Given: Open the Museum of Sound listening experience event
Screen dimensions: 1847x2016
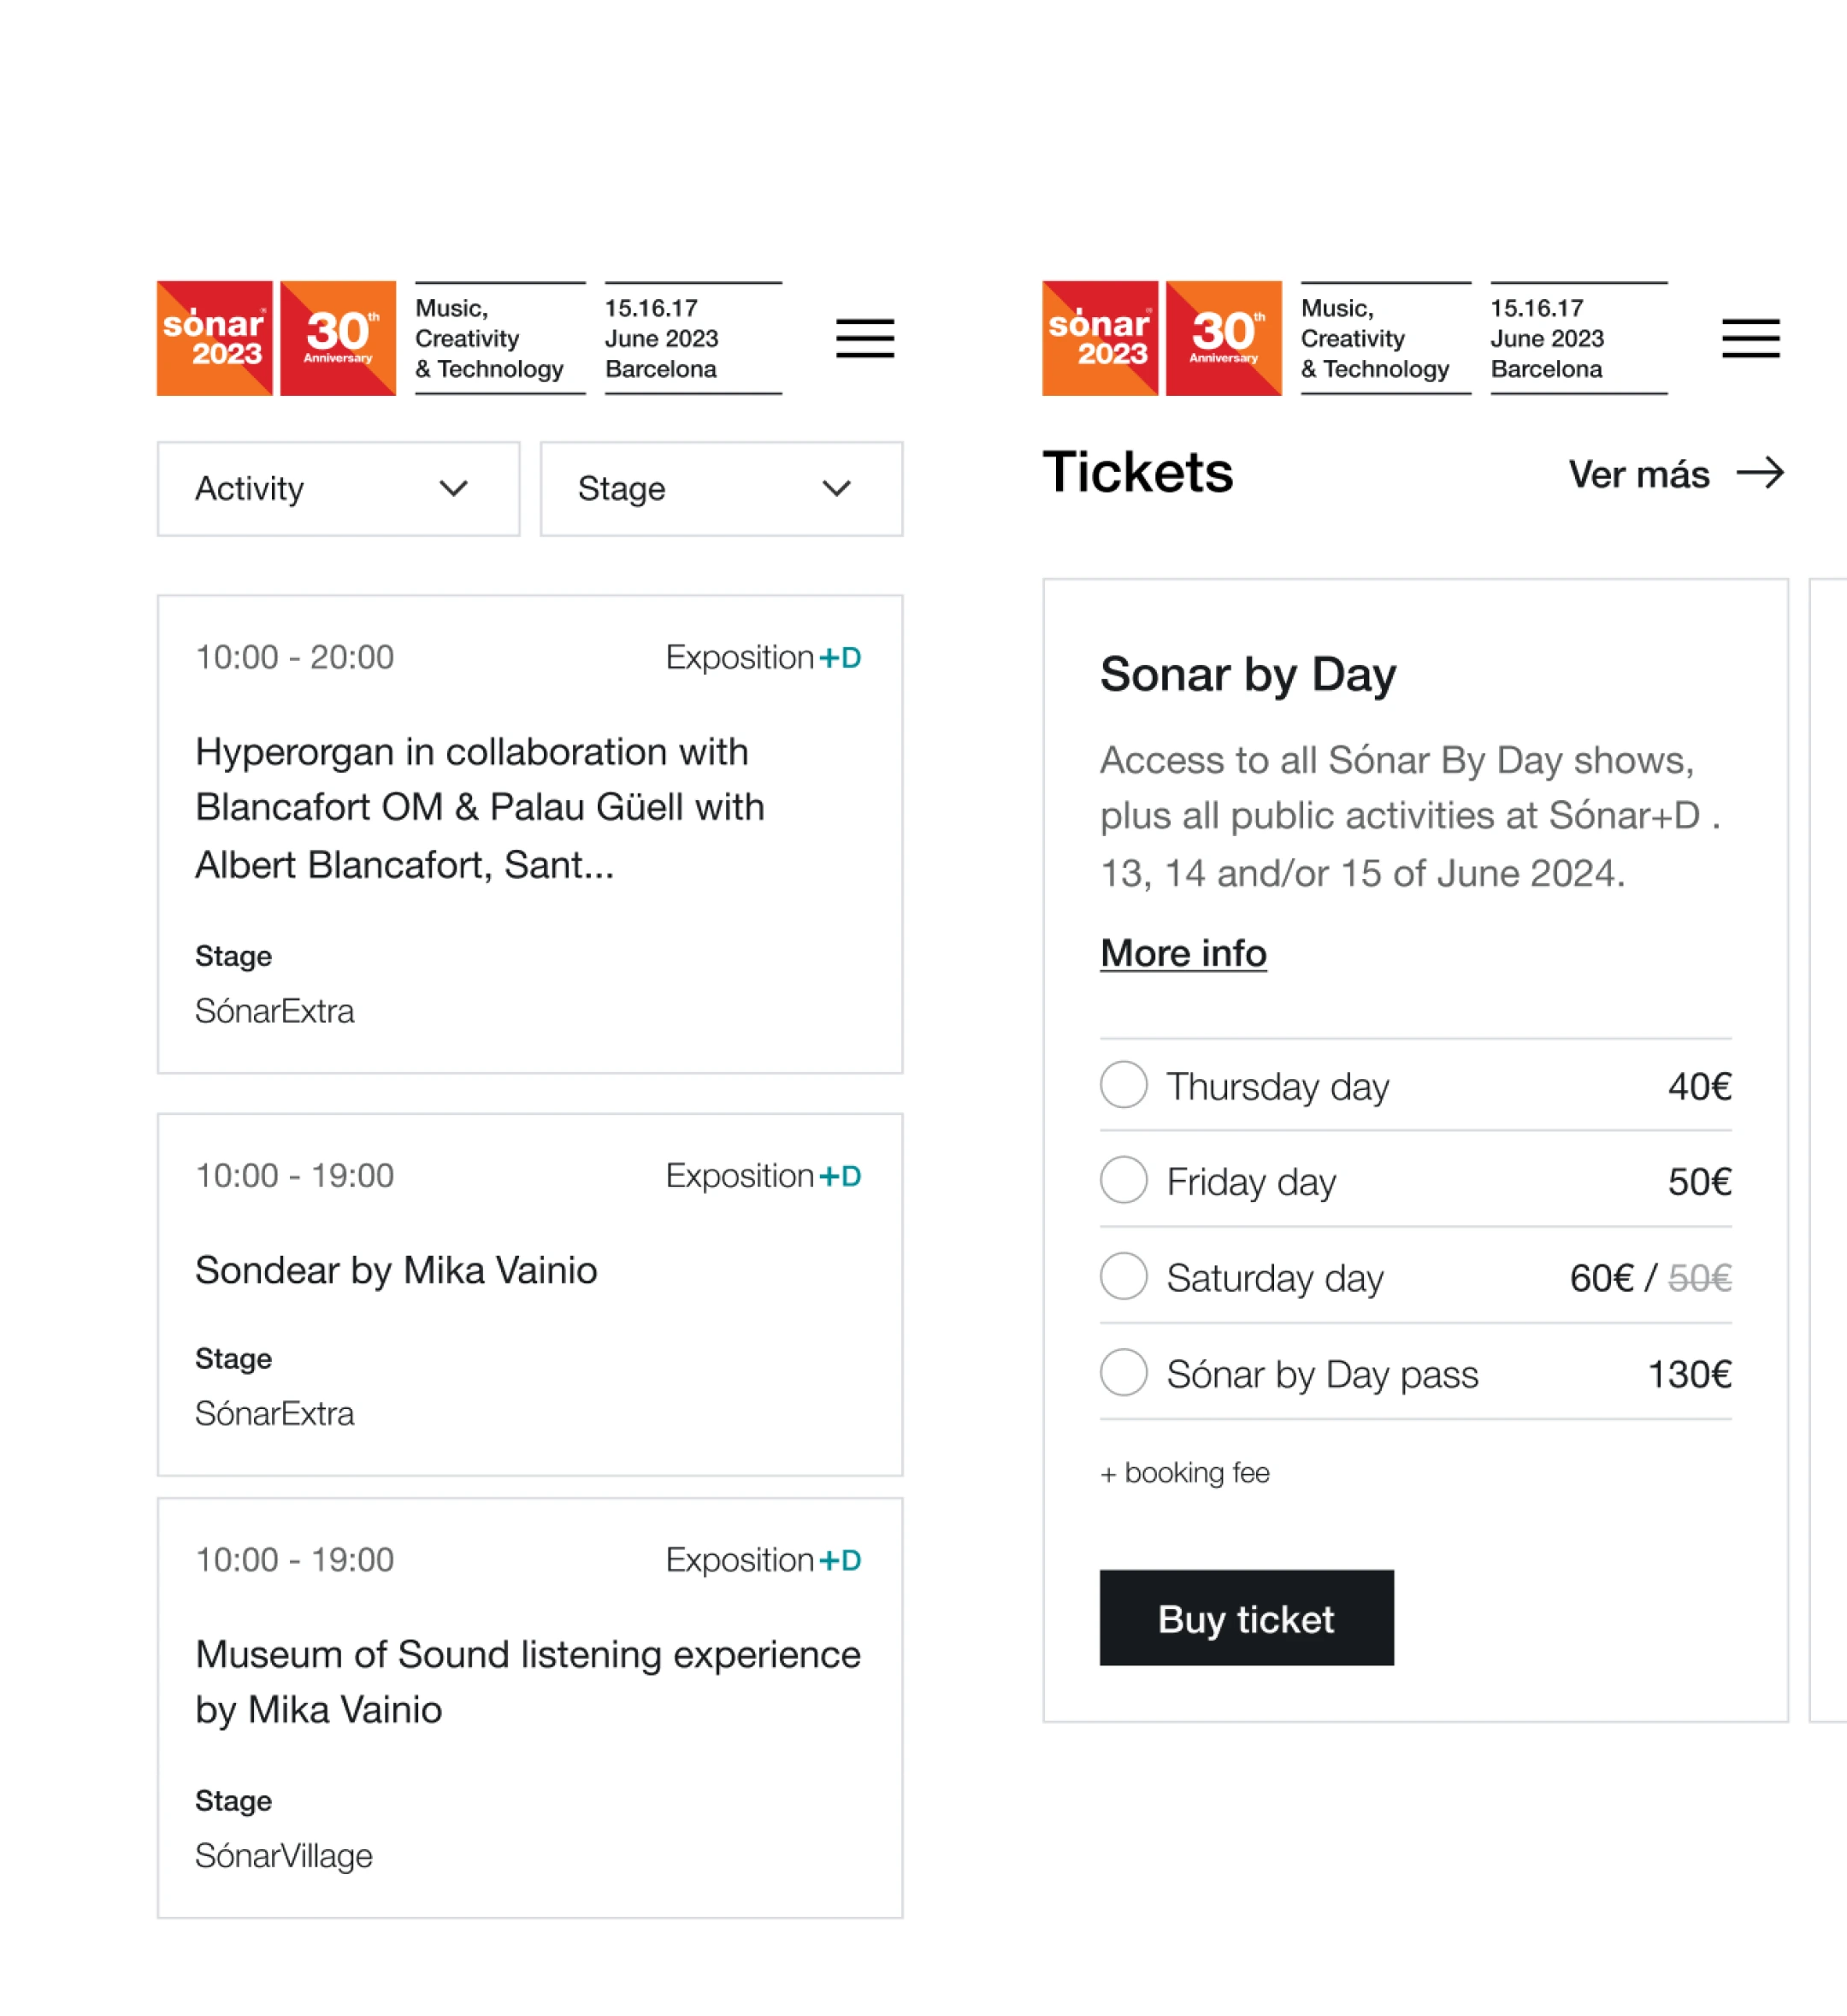Looking at the screenshot, I should [x=527, y=1682].
